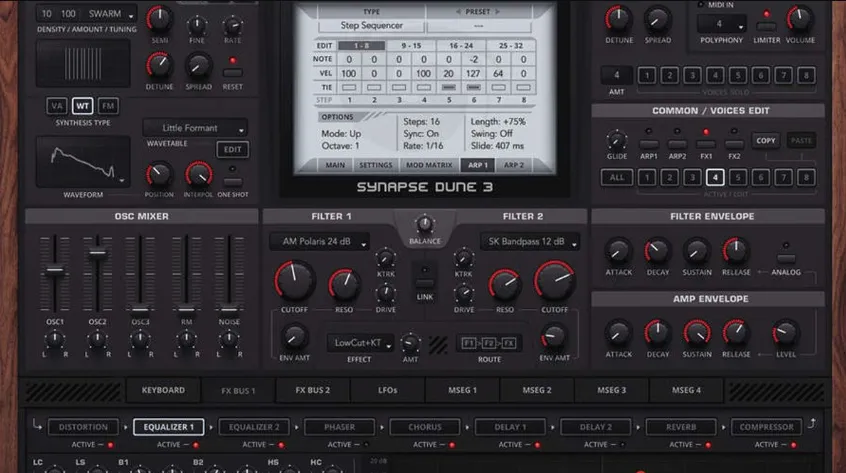Image resolution: width=846 pixels, height=473 pixels.
Task: Click the Filter 1 DRIVE knob
Action: pos(385,293)
